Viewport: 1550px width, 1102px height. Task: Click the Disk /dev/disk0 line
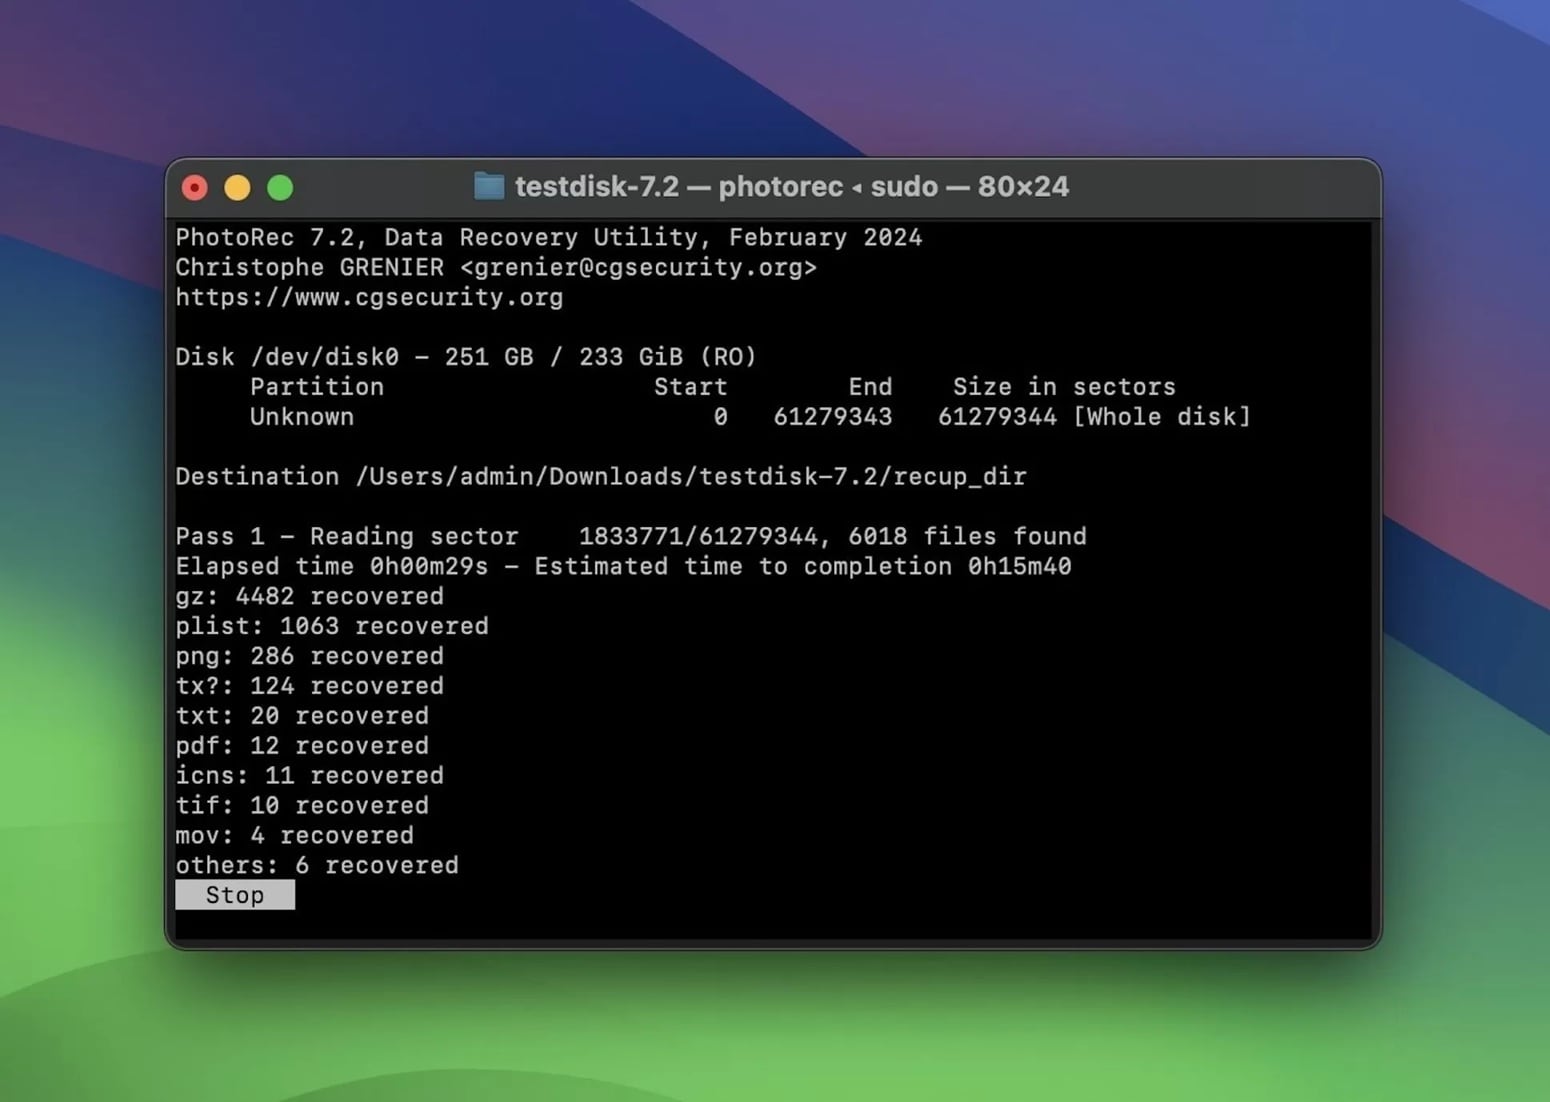click(x=465, y=356)
